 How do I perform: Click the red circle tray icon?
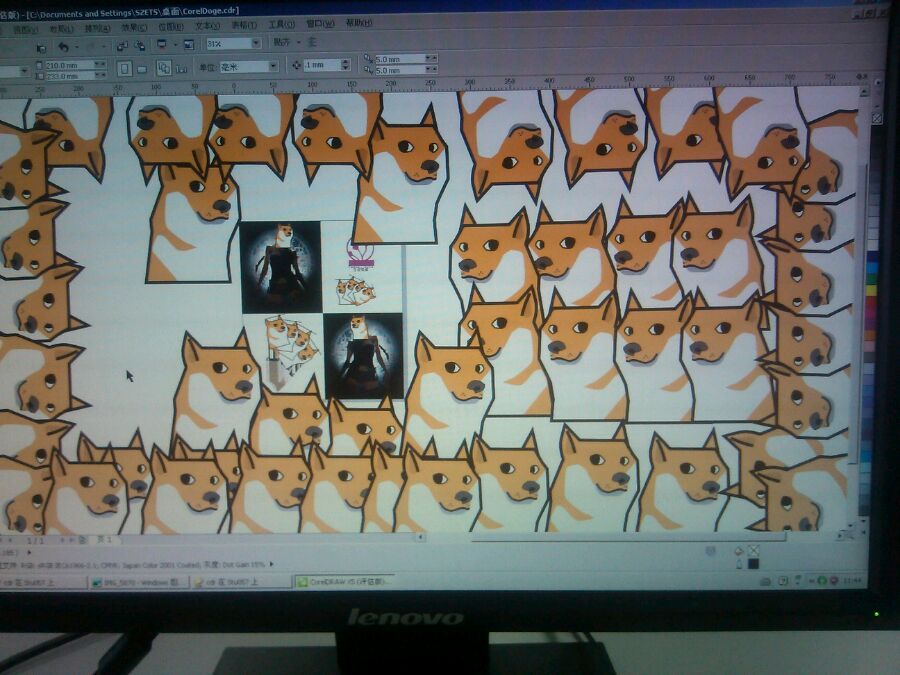coord(833,581)
